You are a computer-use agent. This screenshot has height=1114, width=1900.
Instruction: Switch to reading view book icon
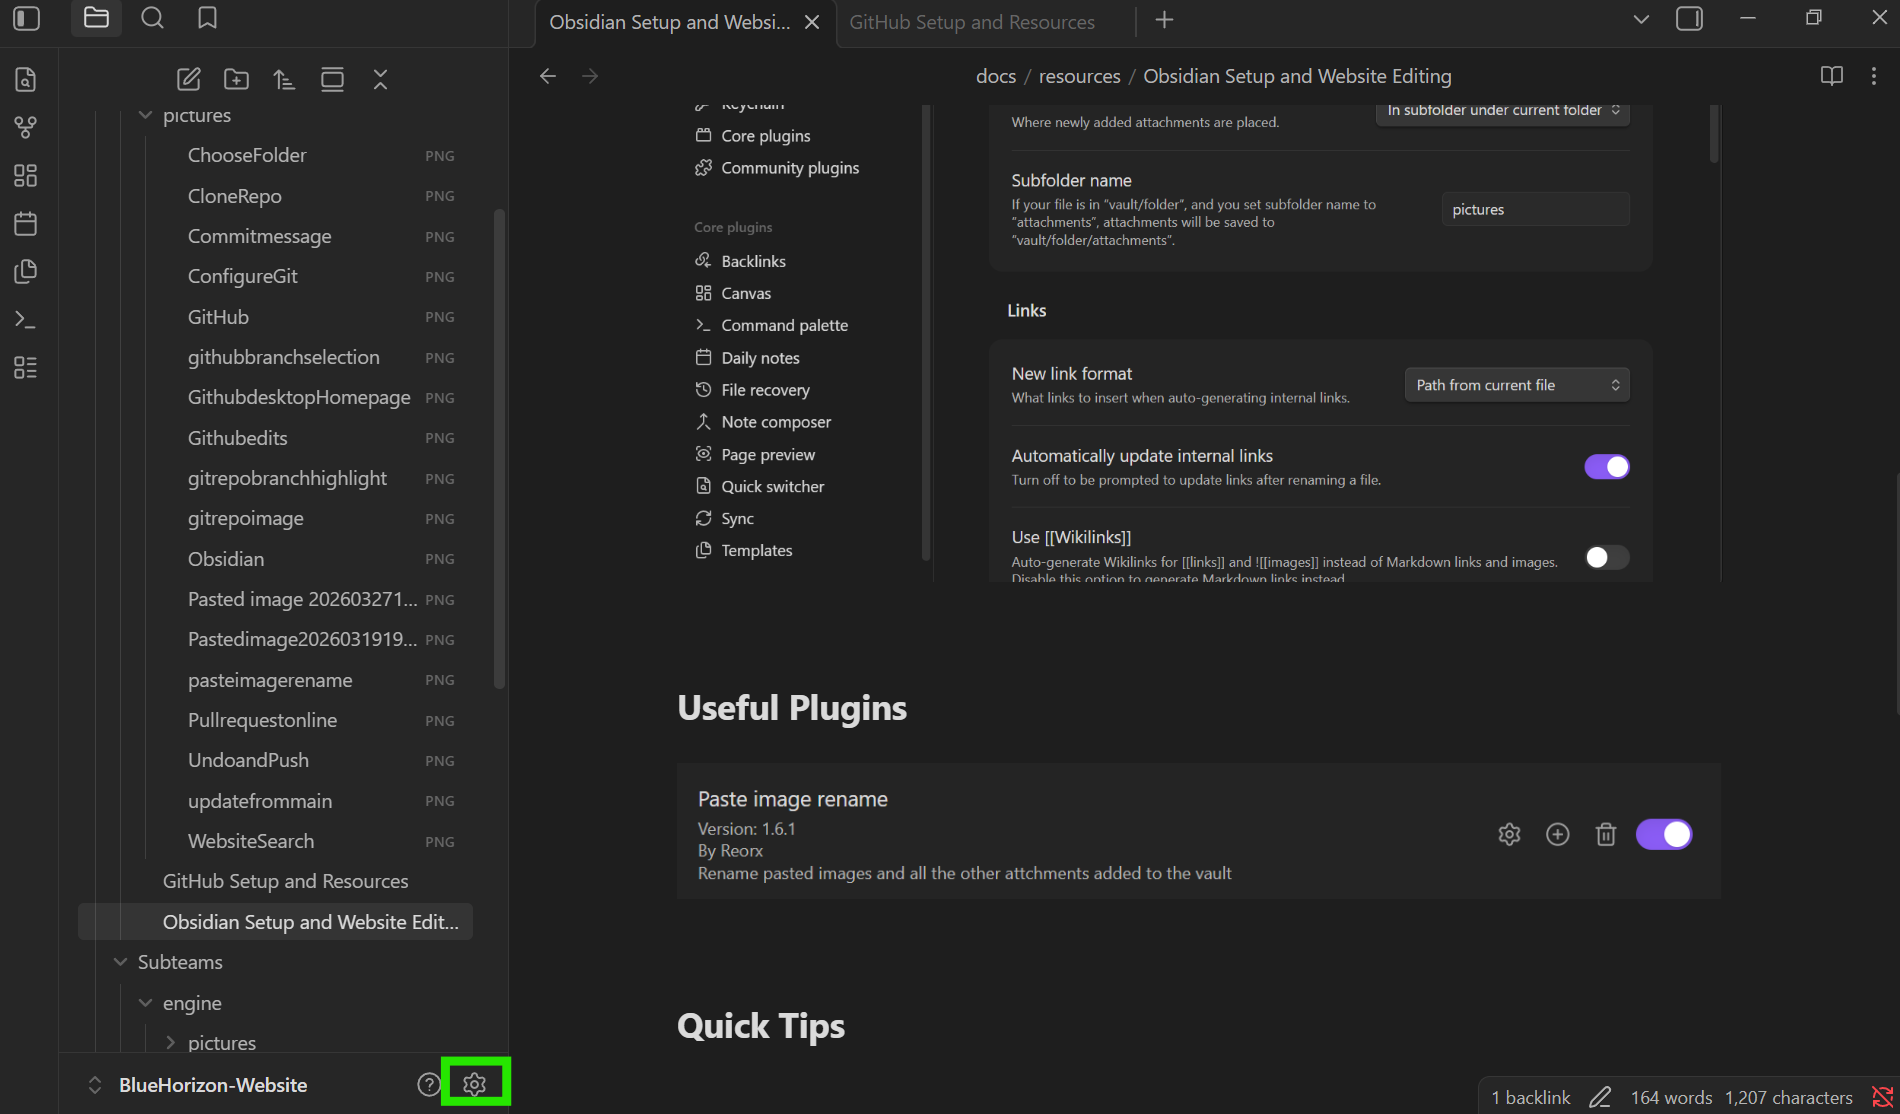click(1832, 76)
